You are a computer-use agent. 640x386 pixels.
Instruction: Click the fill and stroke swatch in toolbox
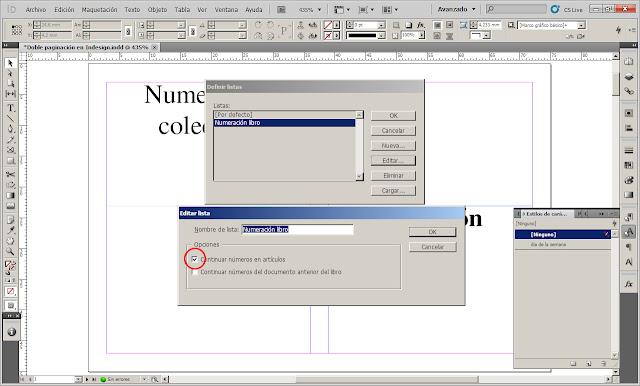(10, 266)
